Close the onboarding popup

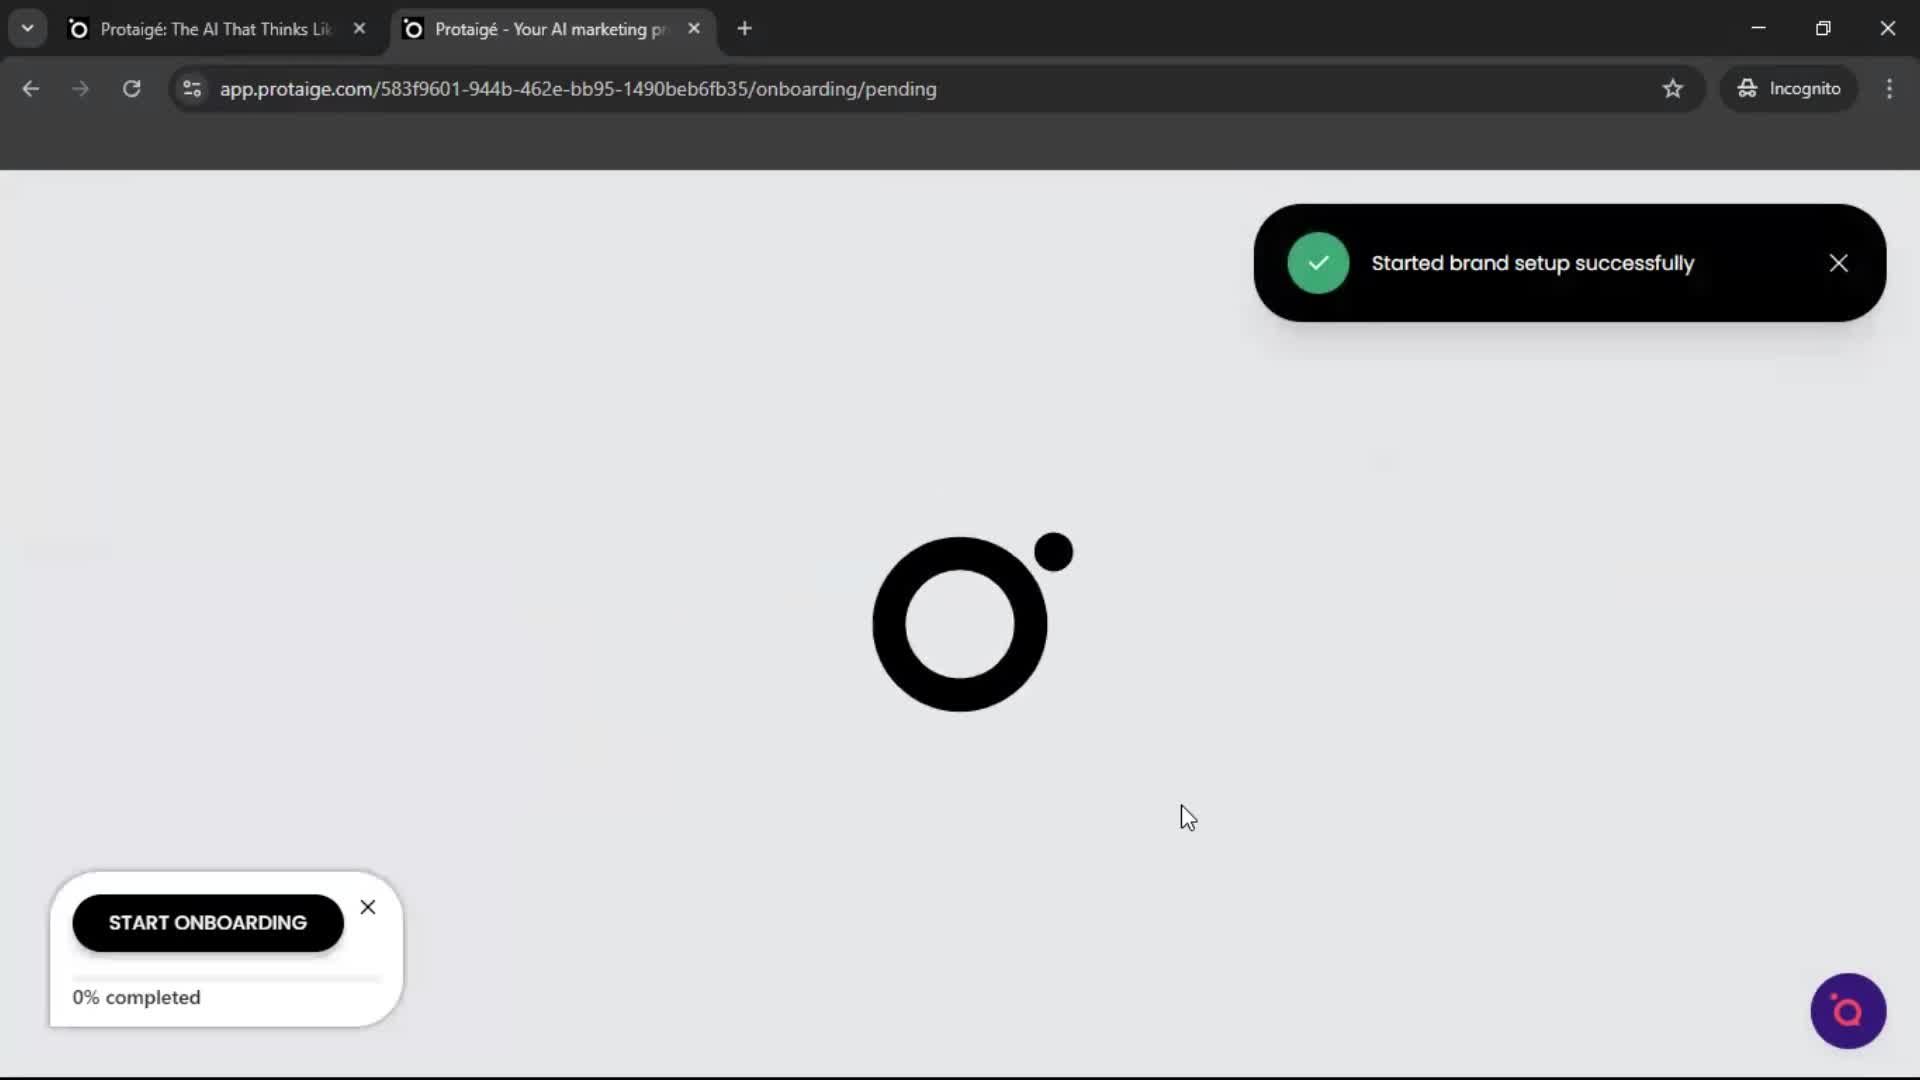(368, 907)
